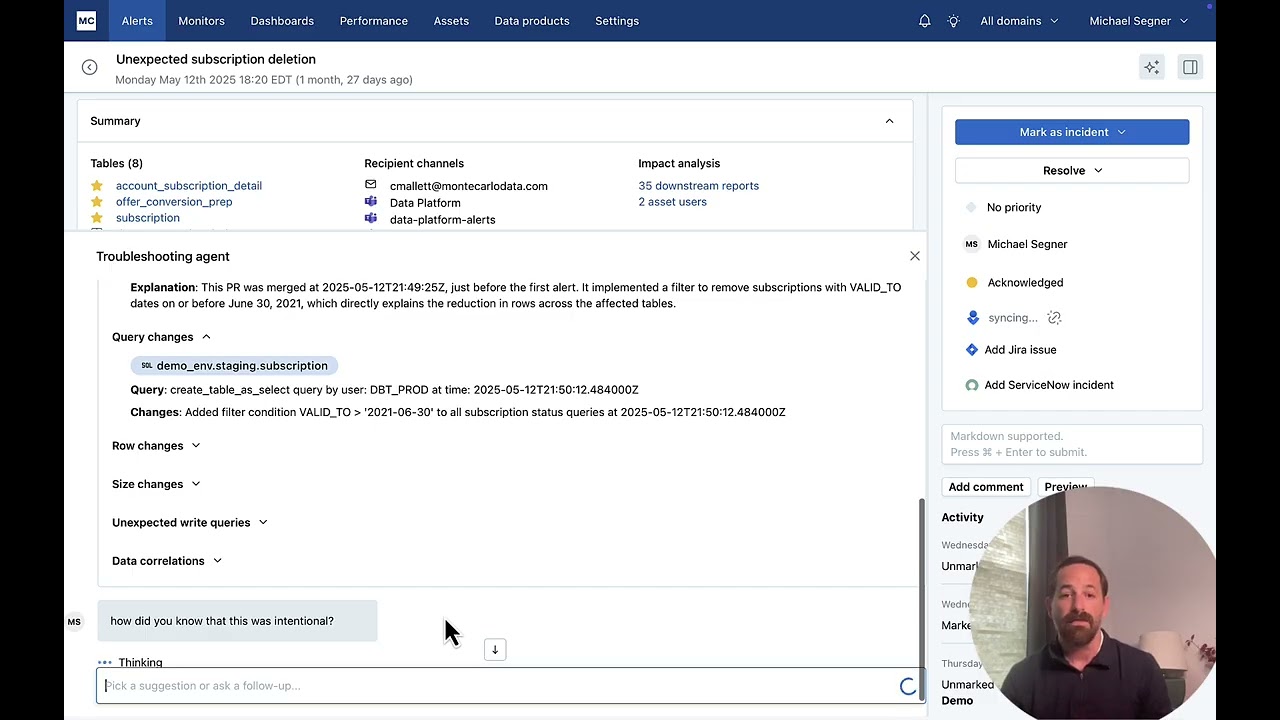Click the ServiceNow icon in the sidebar
Image resolution: width=1280 pixels, height=720 pixels.
tap(971, 385)
